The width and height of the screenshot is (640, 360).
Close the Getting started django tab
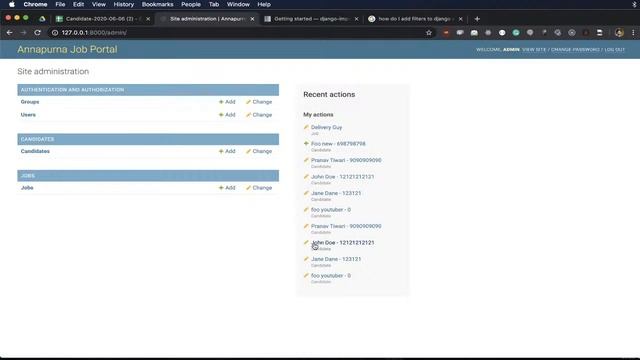click(x=356, y=19)
